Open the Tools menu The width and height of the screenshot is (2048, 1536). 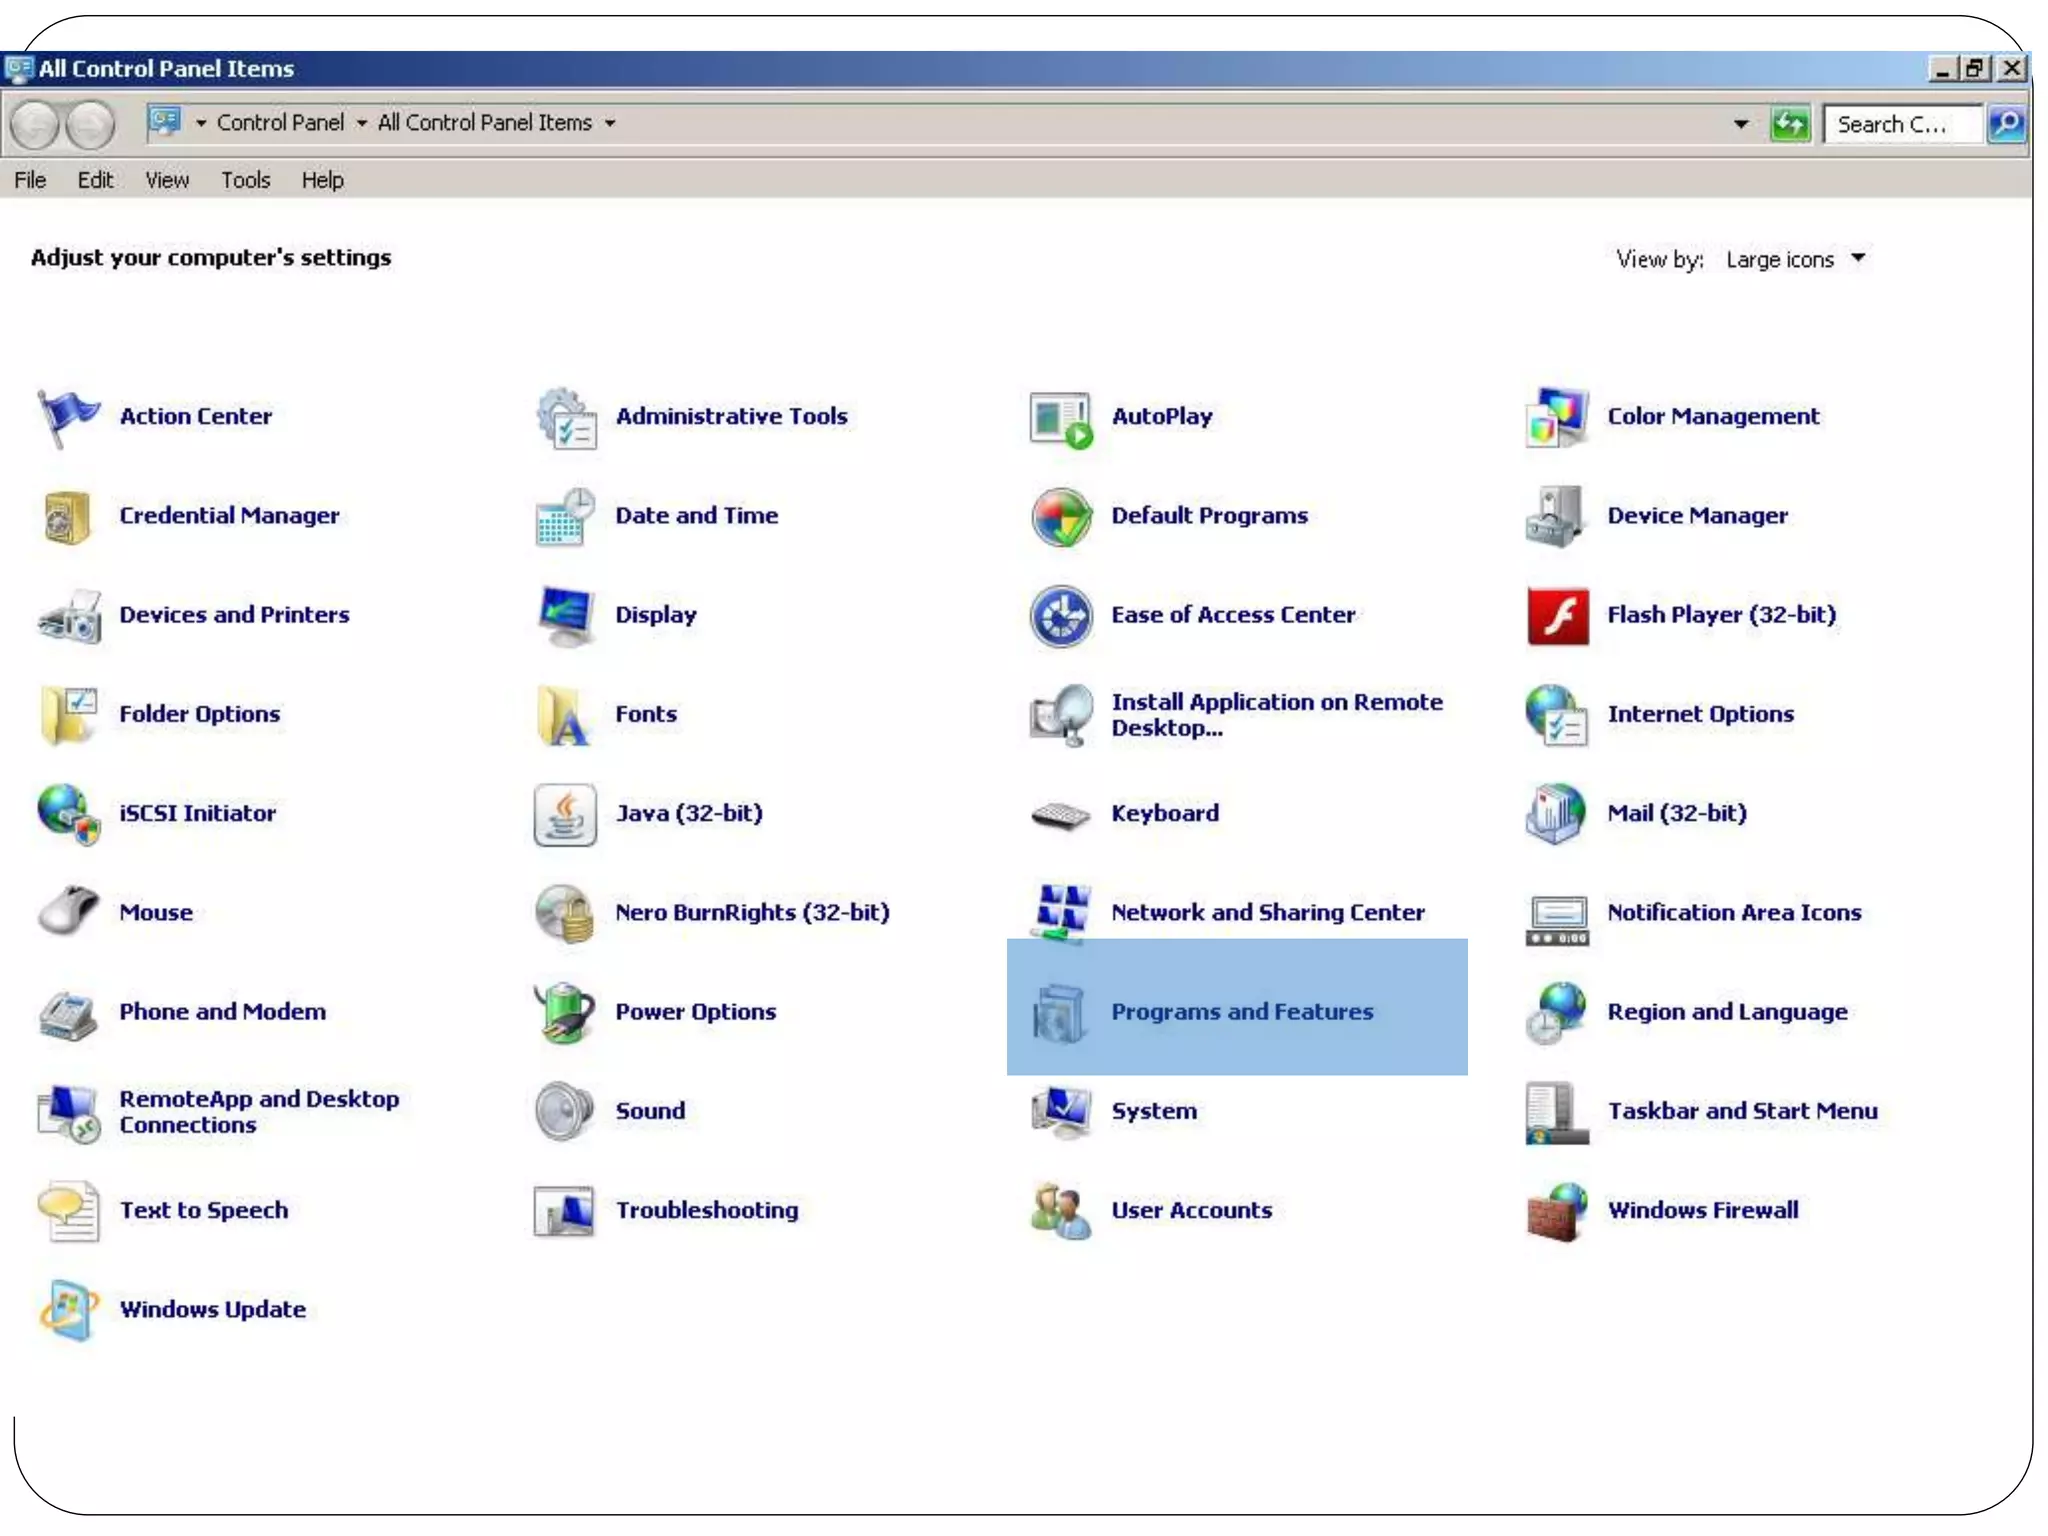coord(245,180)
